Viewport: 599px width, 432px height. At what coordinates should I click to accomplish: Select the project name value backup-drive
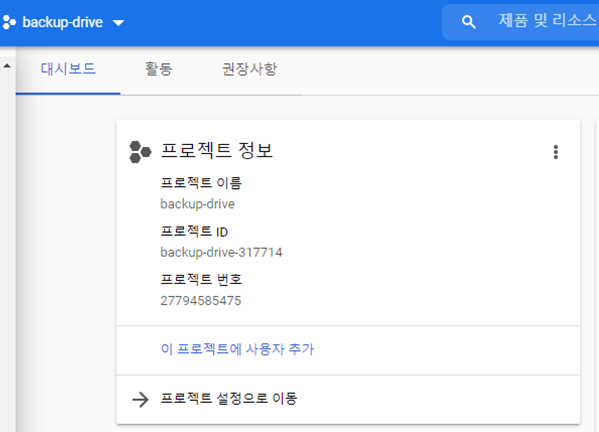[198, 204]
